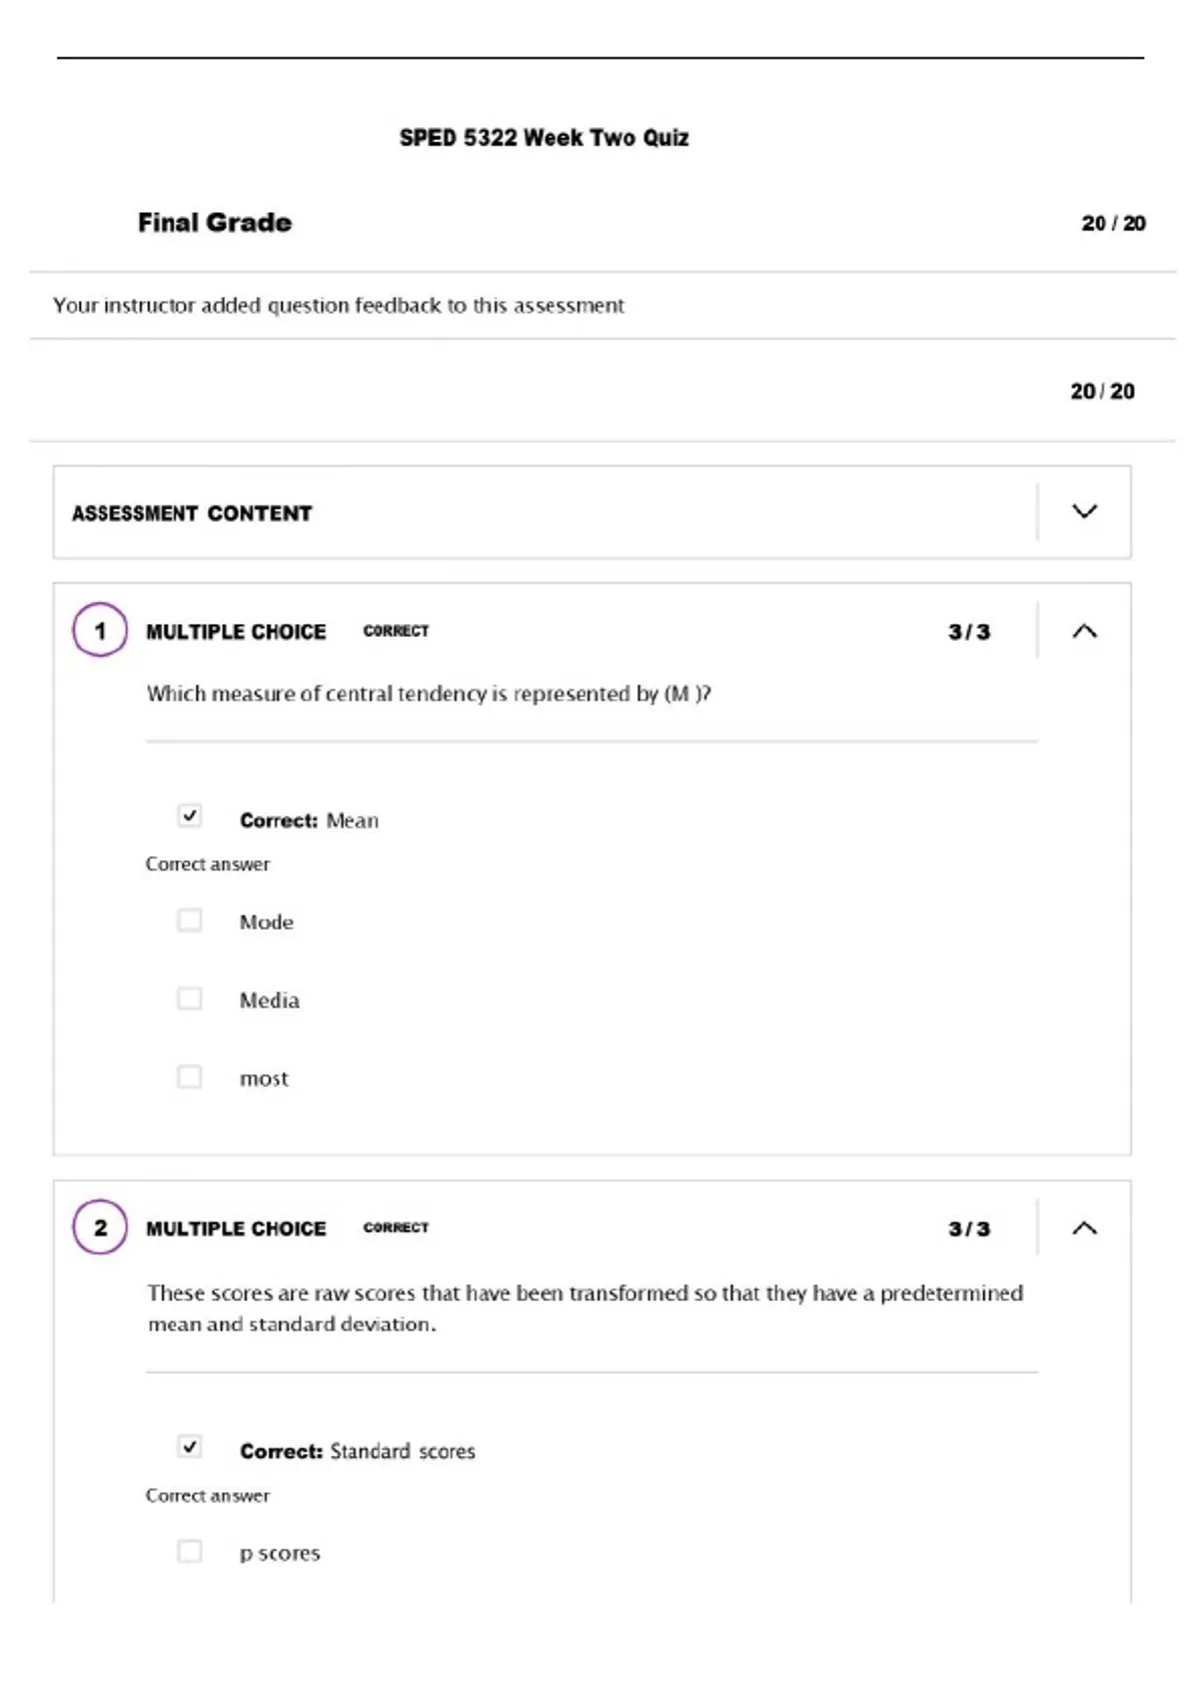
Task: Collapse question 1 using its chevron
Action: (1084, 631)
